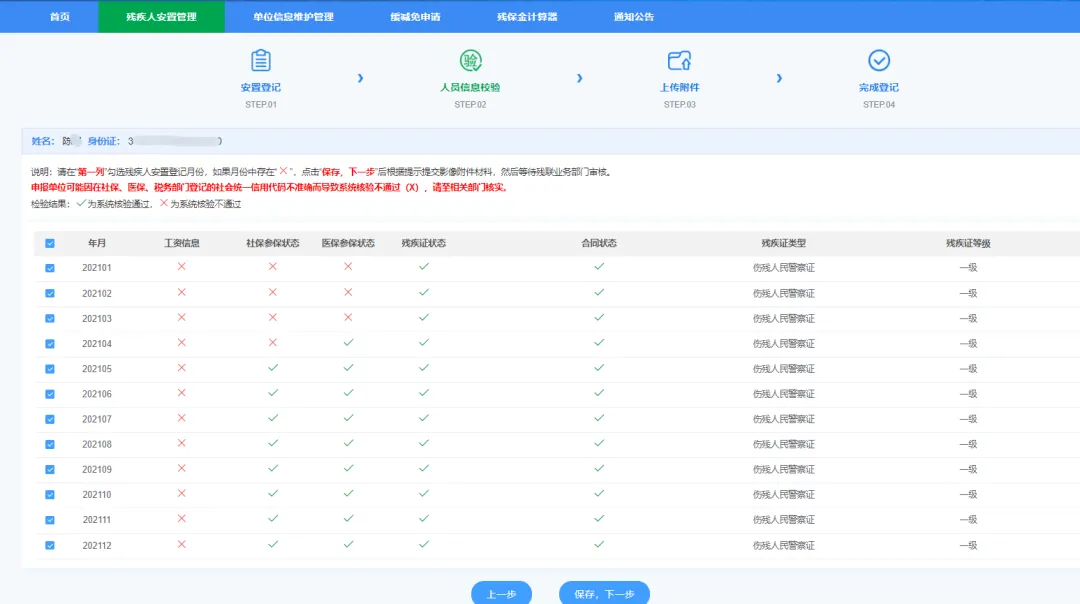Toggle the checkbox for month 202103
This screenshot has width=1080, height=604.
point(50,318)
